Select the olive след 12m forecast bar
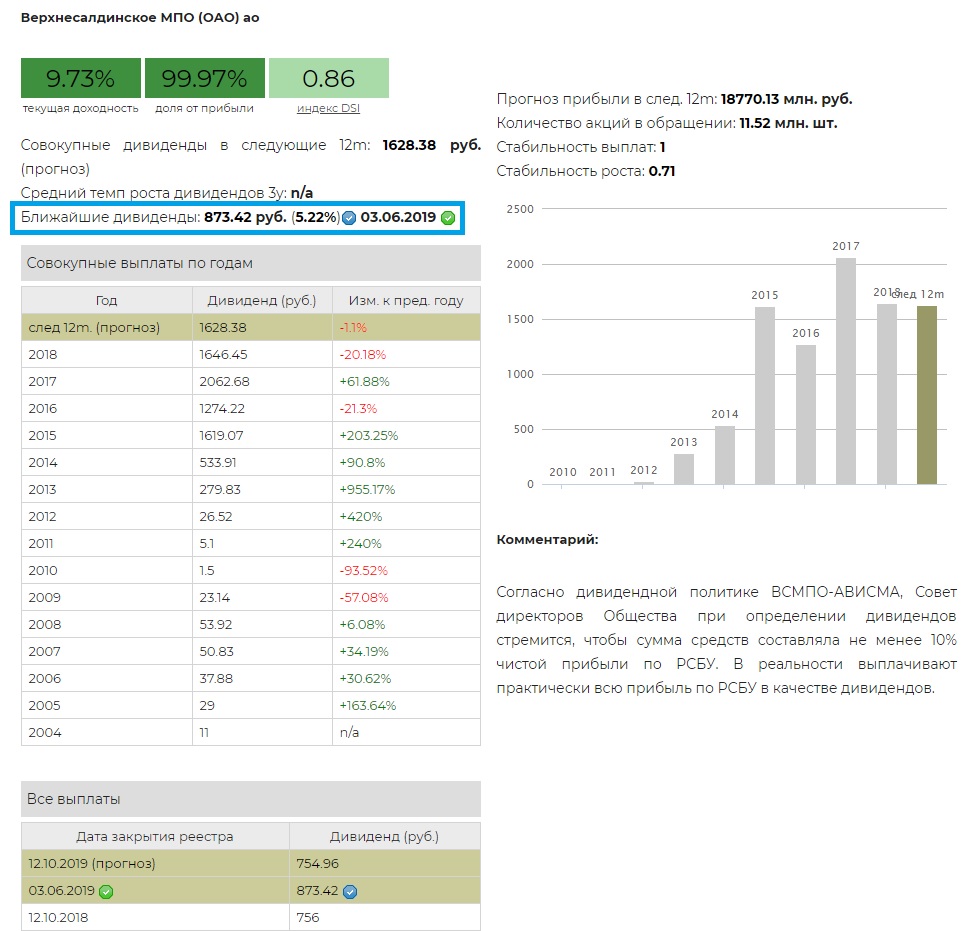 coord(926,394)
